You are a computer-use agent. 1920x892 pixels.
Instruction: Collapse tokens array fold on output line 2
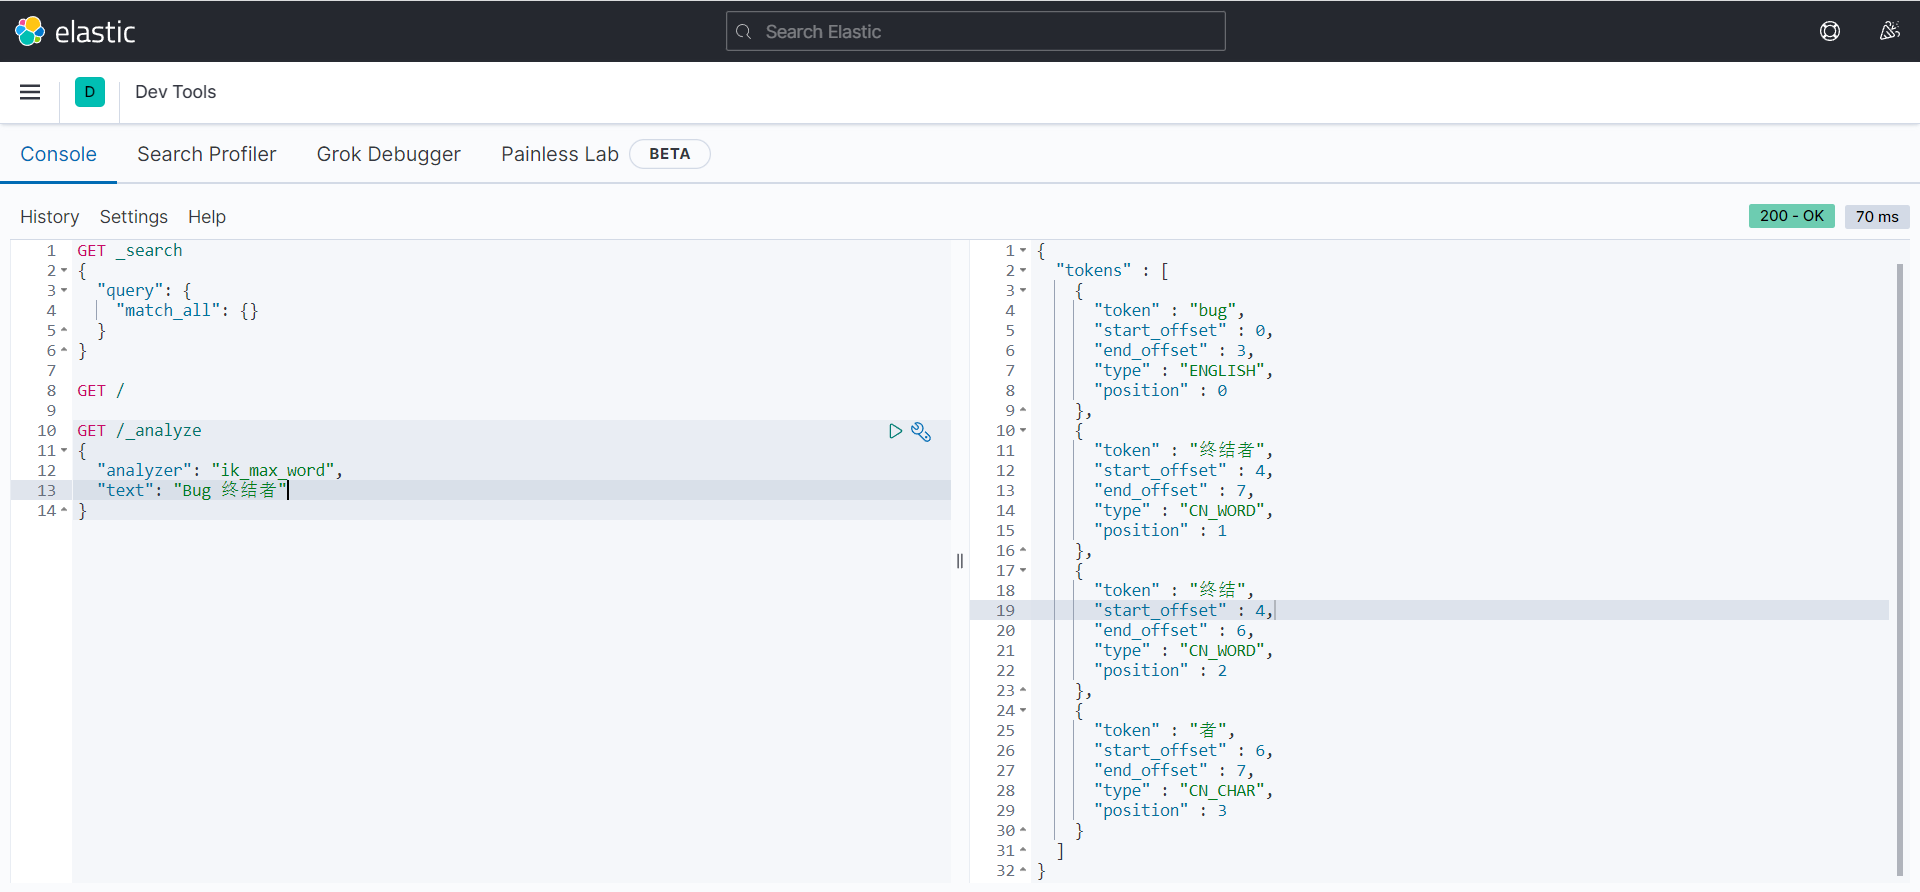(x=1023, y=271)
